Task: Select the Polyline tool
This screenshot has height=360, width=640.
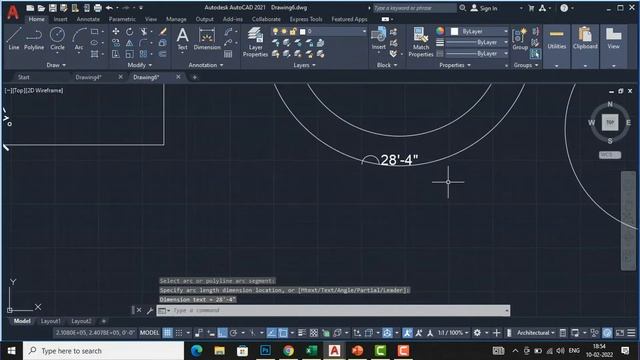Action: tap(34, 39)
